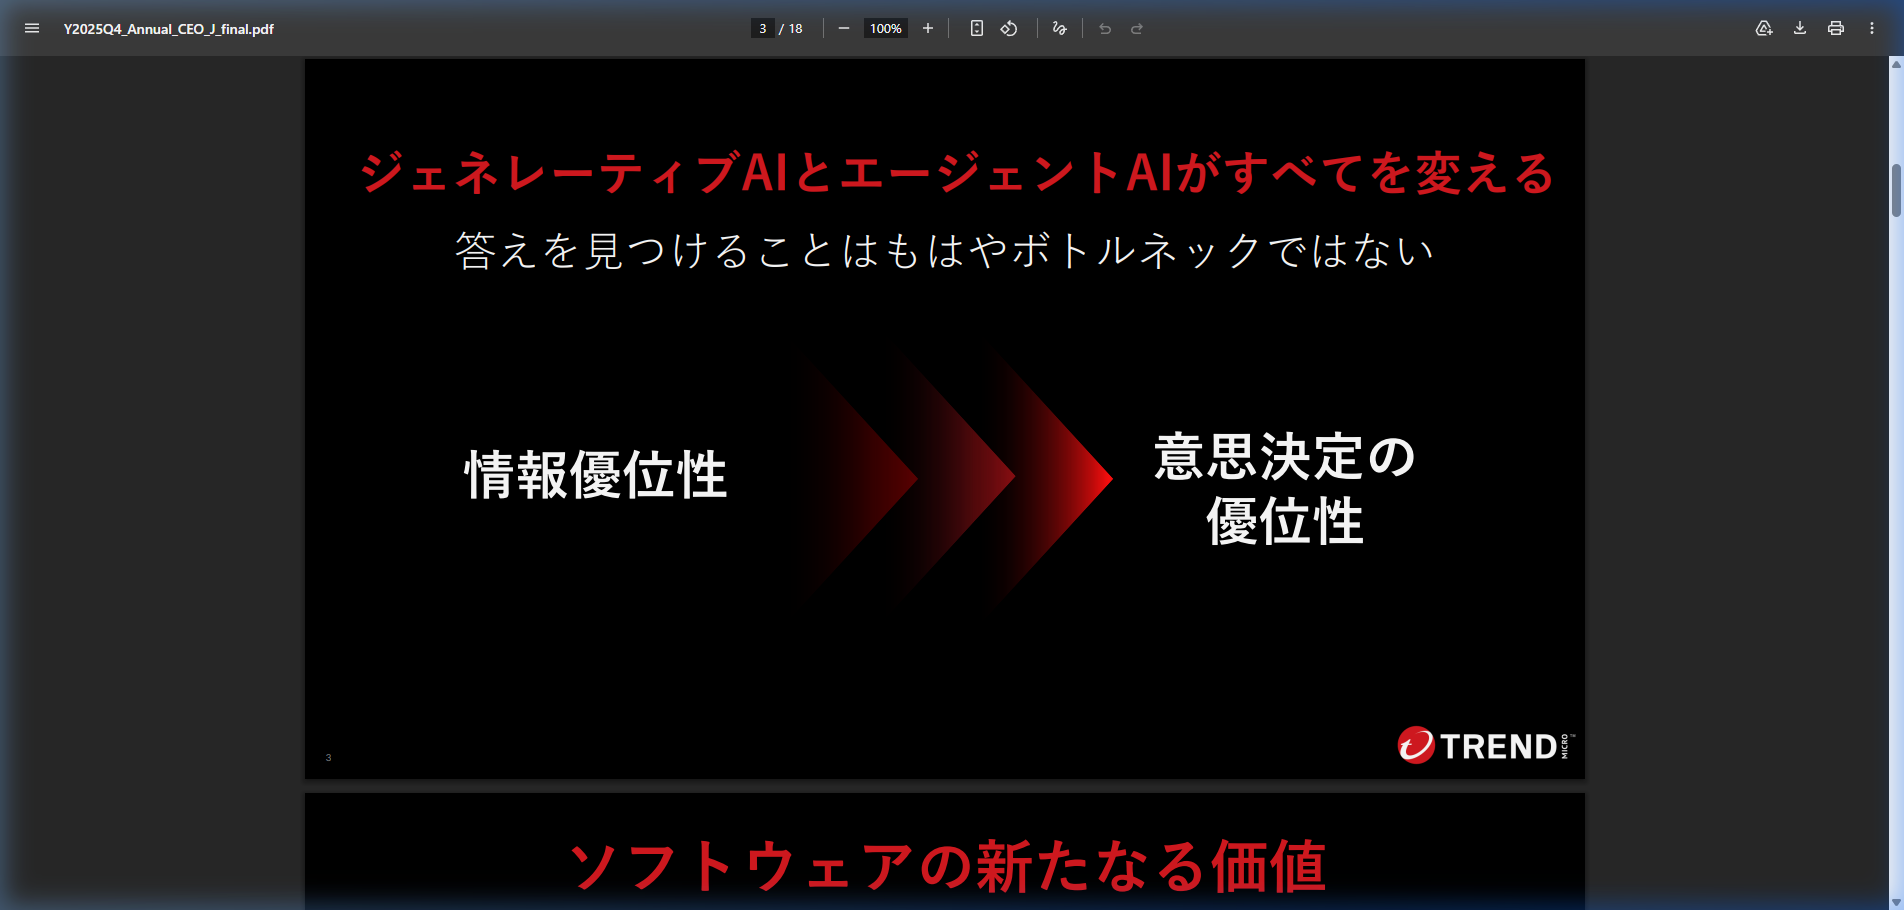The image size is (1904, 910).
Task: Click the 100% zoom level field
Action: click(885, 28)
